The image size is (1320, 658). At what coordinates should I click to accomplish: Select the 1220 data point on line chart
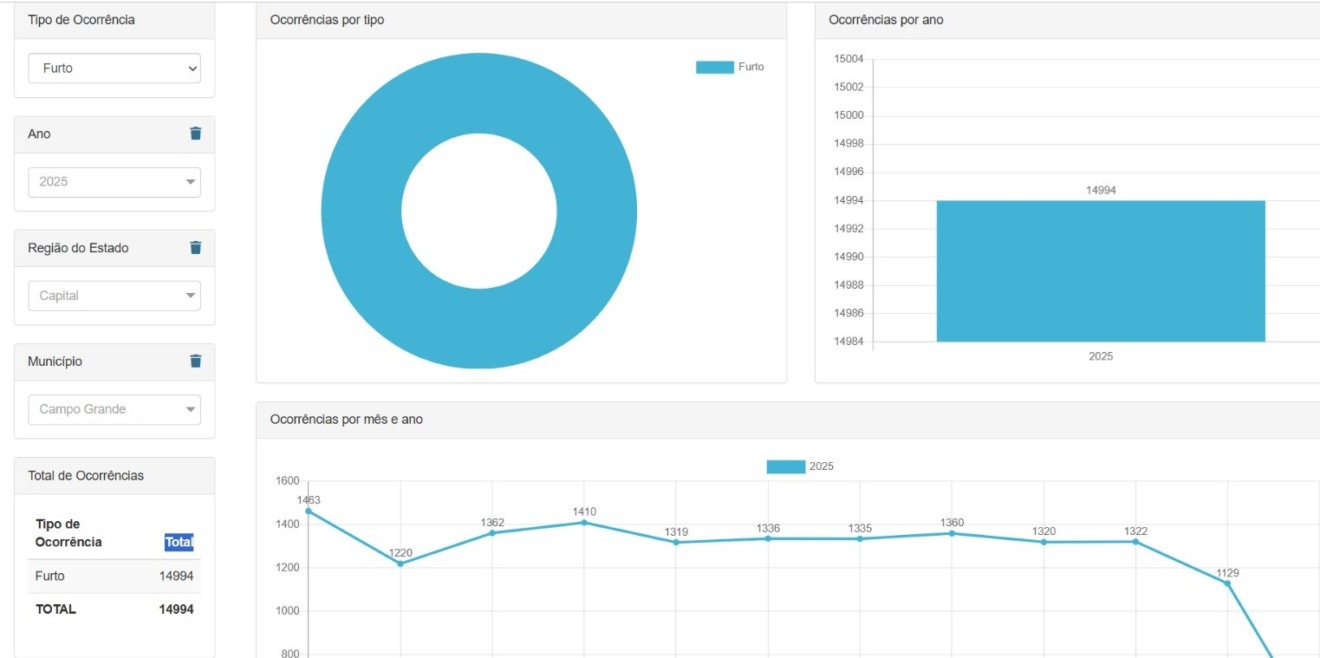coord(400,563)
